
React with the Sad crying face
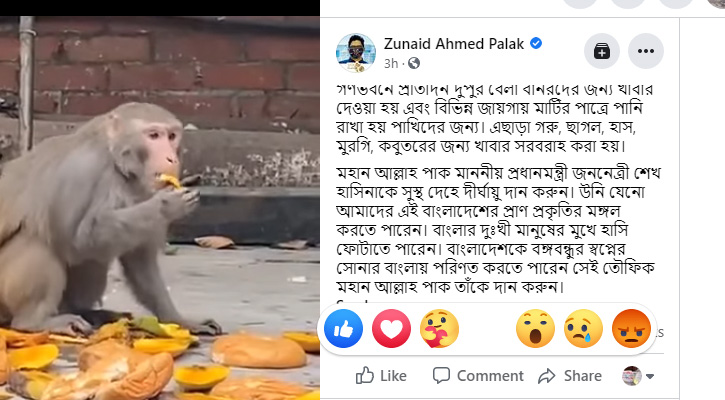(x=584, y=329)
